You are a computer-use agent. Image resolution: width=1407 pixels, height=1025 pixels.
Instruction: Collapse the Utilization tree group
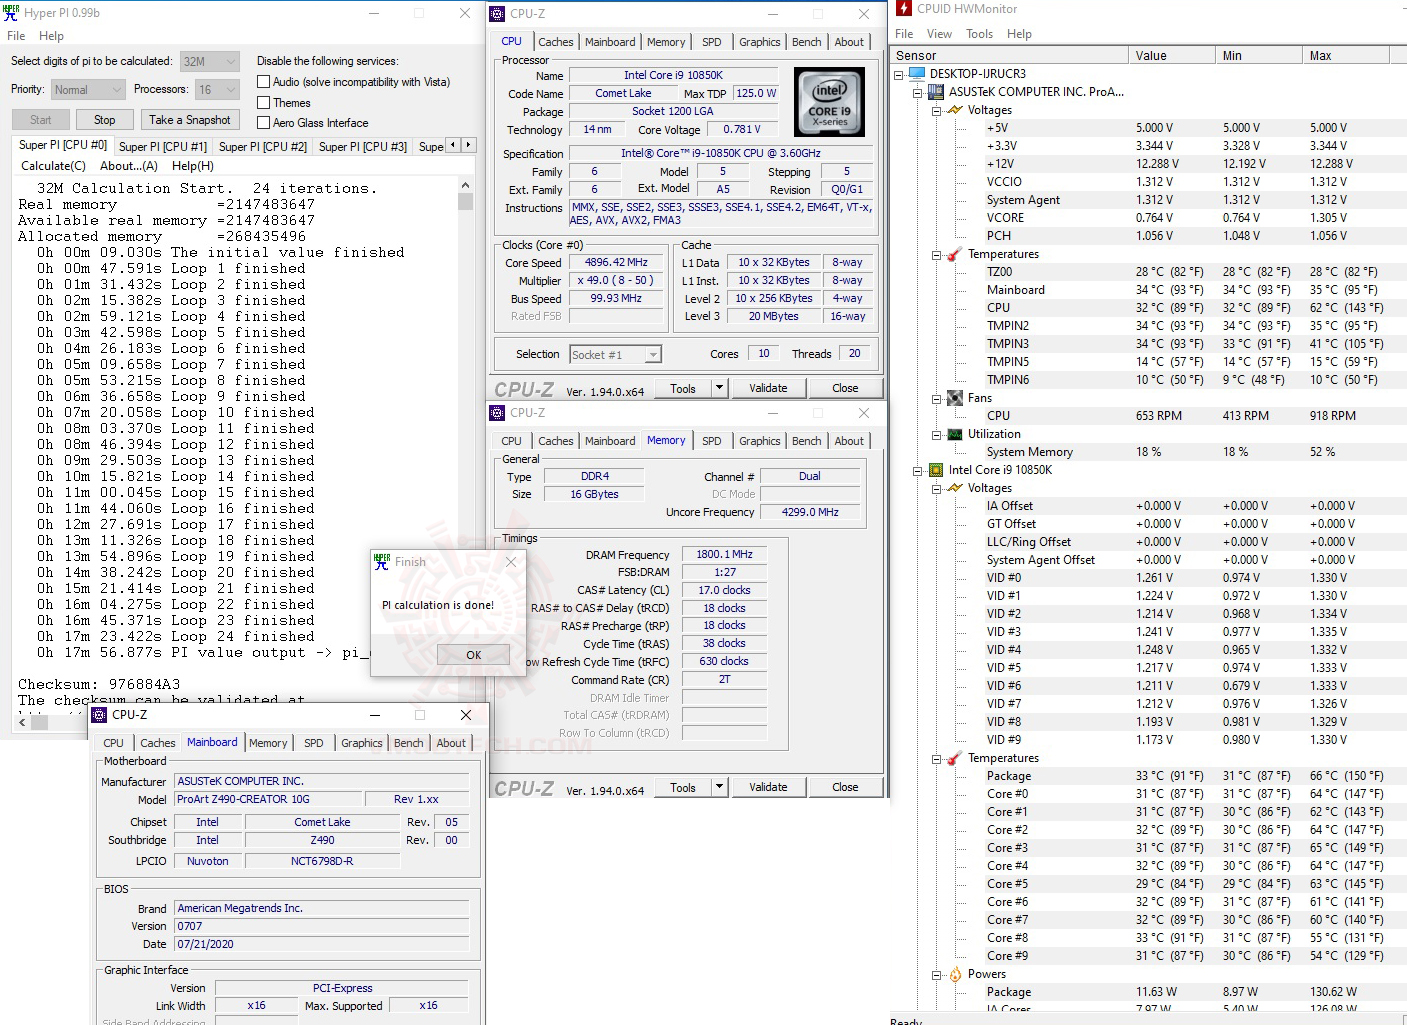936,434
